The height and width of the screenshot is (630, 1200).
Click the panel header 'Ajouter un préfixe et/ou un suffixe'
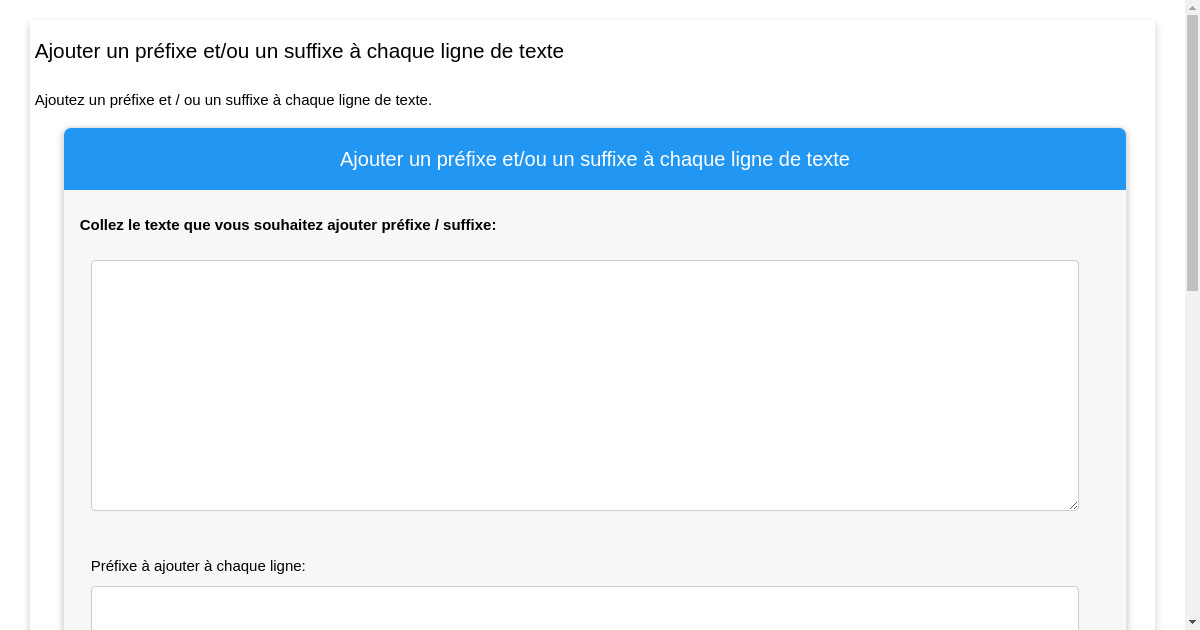594,159
